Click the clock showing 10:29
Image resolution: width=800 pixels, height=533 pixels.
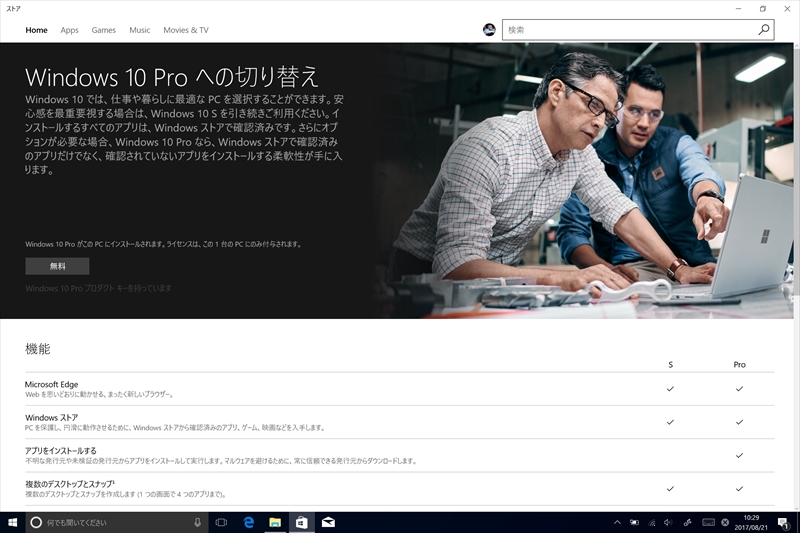(x=751, y=522)
